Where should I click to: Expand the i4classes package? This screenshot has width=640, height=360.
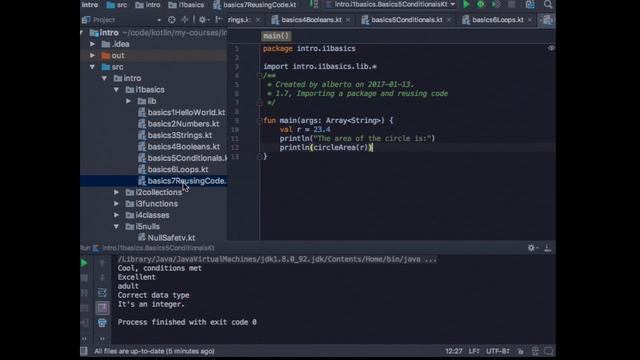pyautogui.click(x=116, y=215)
